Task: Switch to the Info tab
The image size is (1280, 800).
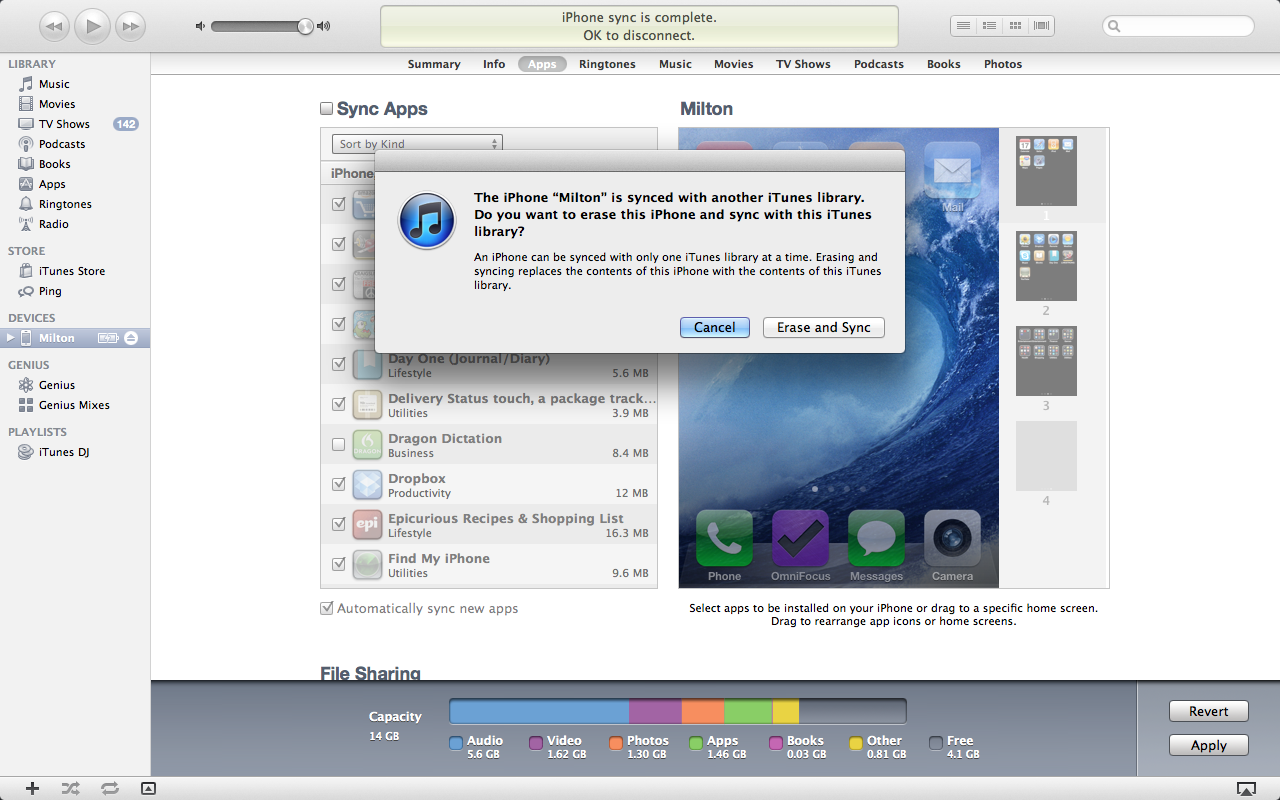Action: (494, 64)
